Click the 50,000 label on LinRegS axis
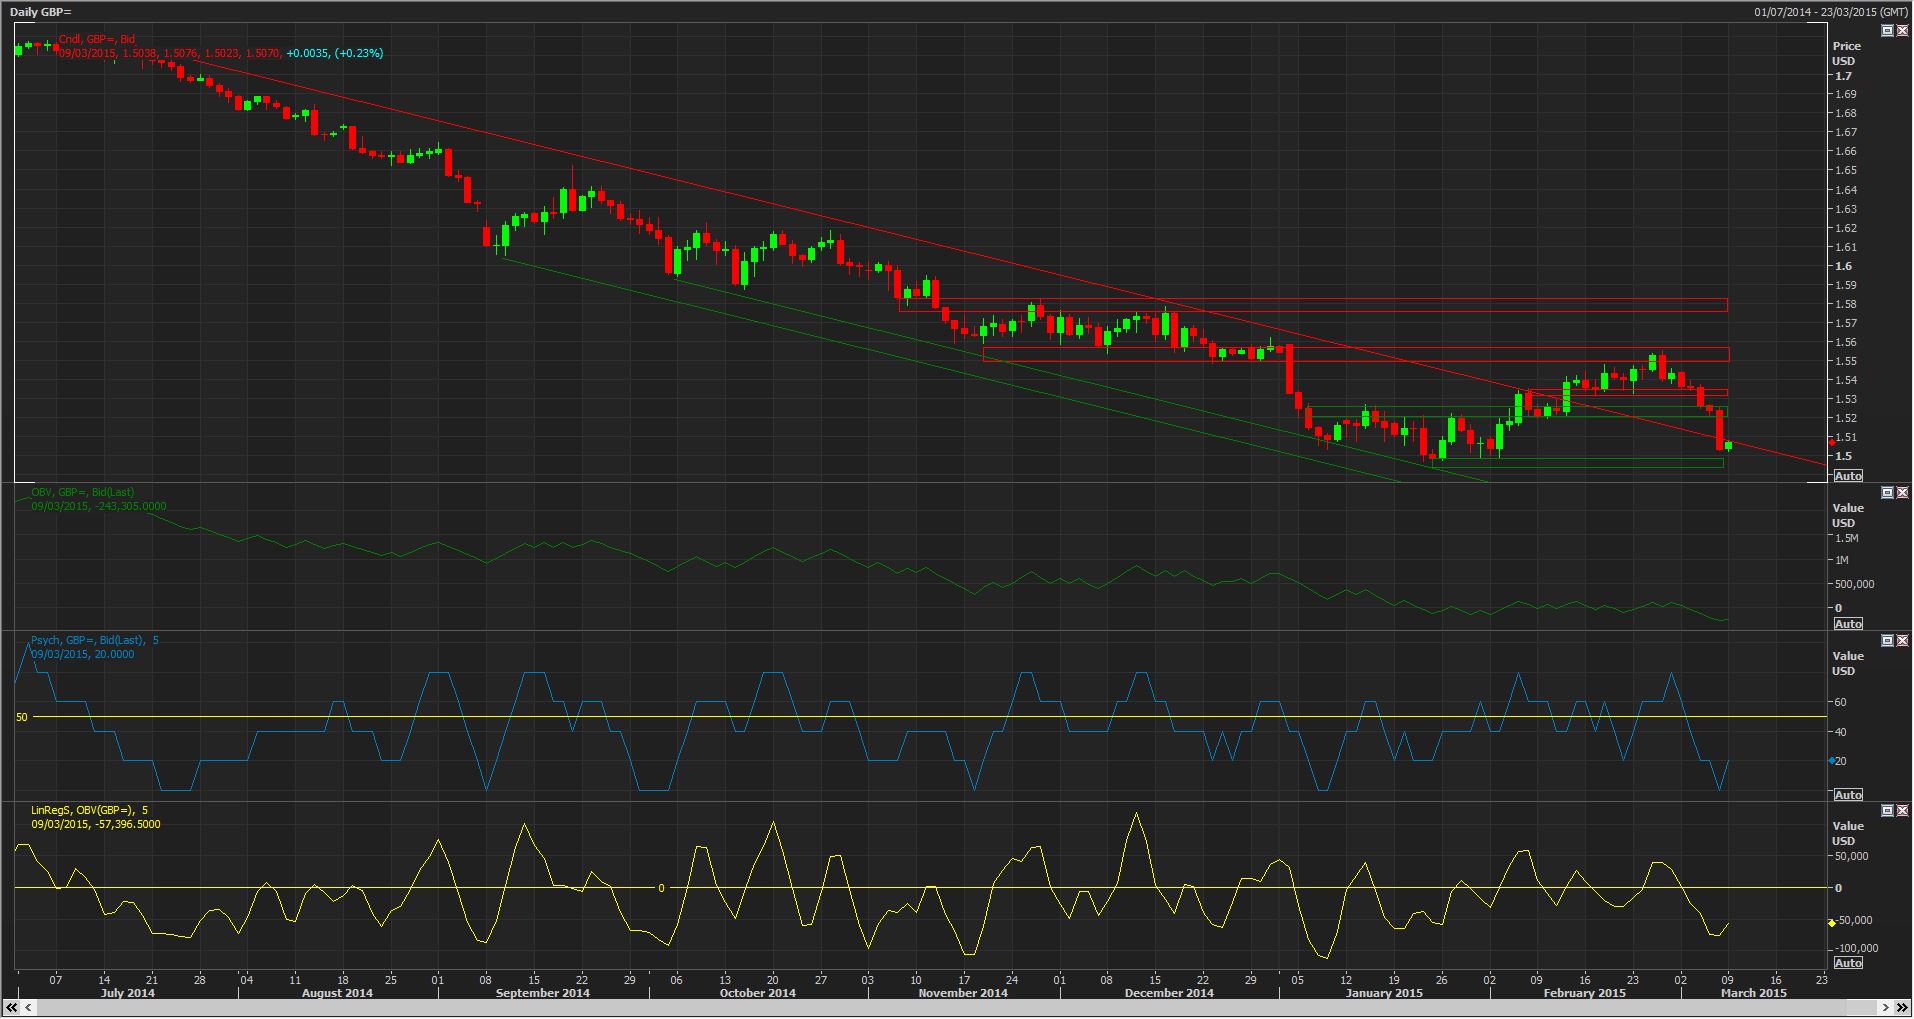Viewport: 1914px width, 1019px height. click(1851, 856)
